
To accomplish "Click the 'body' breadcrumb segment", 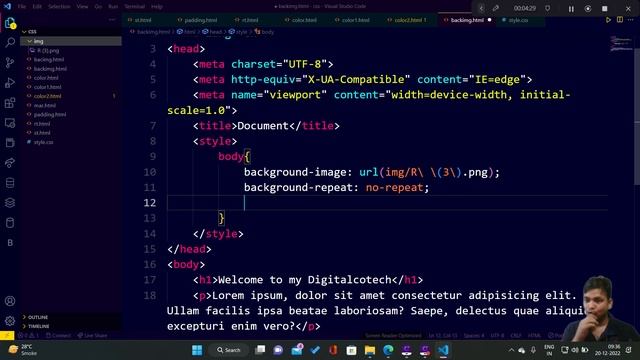I will [264, 32].
